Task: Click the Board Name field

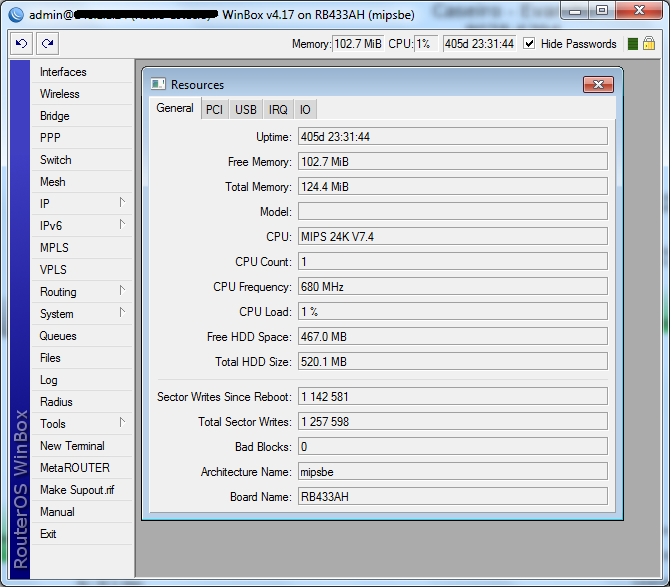Action: (x=453, y=496)
